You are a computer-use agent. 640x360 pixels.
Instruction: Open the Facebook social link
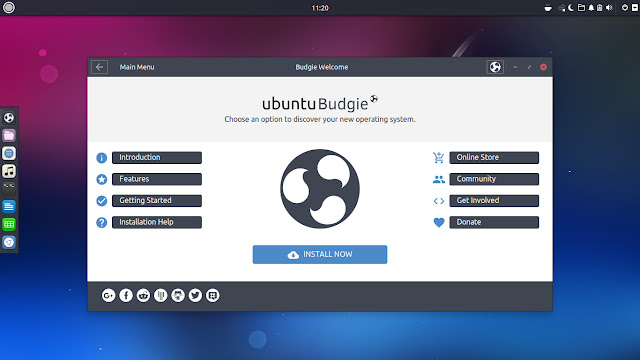(126, 295)
